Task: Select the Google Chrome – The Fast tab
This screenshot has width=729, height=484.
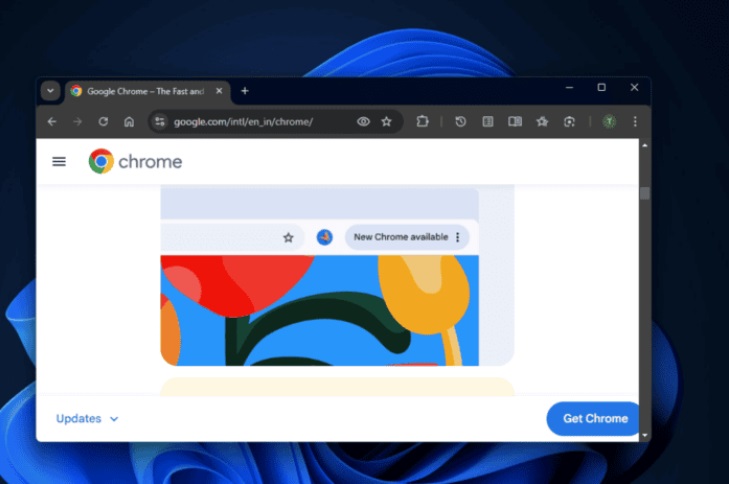Action: (x=147, y=91)
